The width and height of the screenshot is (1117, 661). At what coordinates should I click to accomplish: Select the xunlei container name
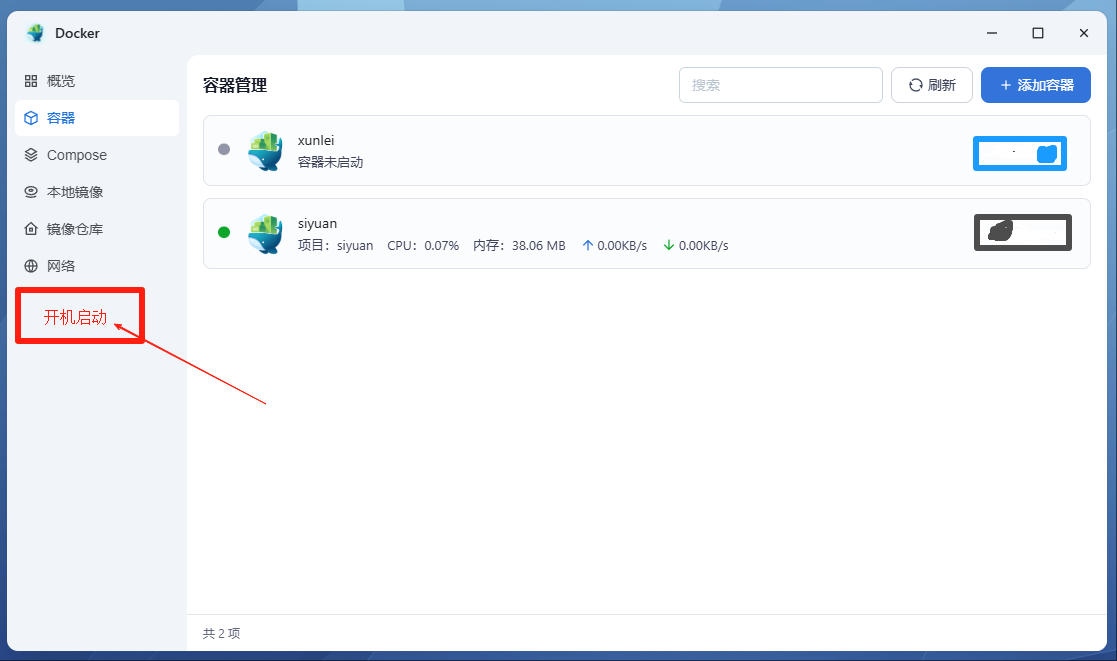(x=316, y=140)
